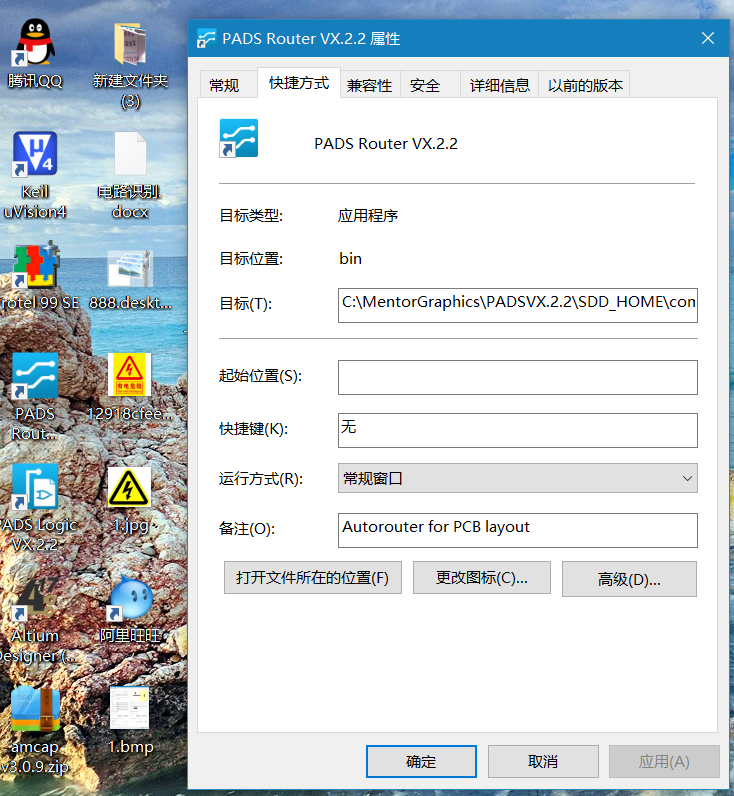Switch to the 常规 (General) tab

coord(224,86)
